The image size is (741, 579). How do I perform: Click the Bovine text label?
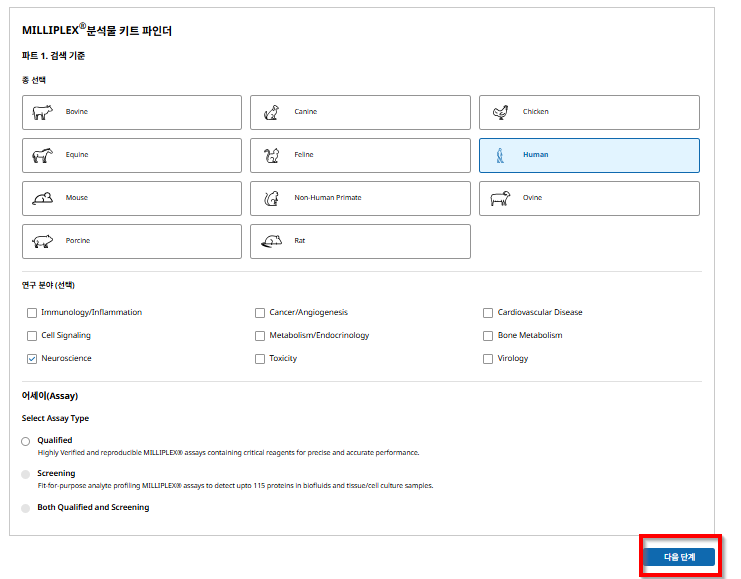(x=77, y=112)
